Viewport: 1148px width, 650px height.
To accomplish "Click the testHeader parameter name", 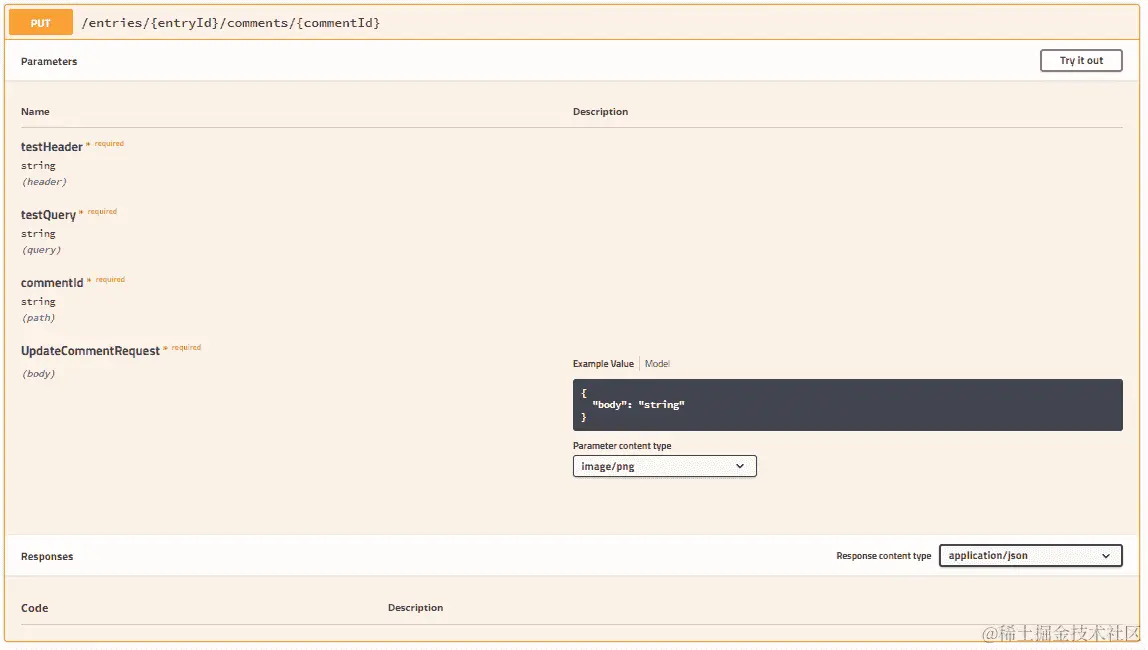I will tap(51, 146).
